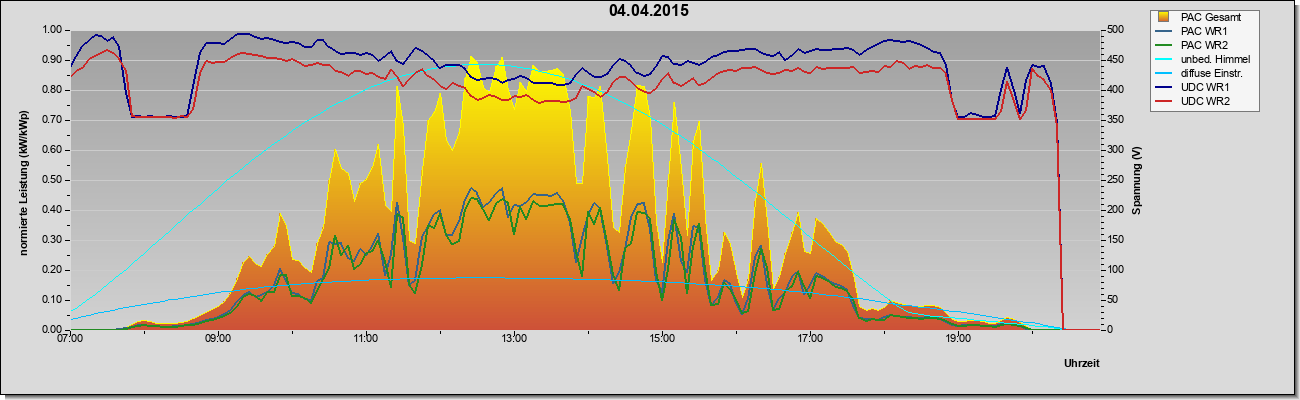Viewport: 1300px width, 400px height.
Task: Click the unbed. Himmel legend entry
Action: point(1208,59)
